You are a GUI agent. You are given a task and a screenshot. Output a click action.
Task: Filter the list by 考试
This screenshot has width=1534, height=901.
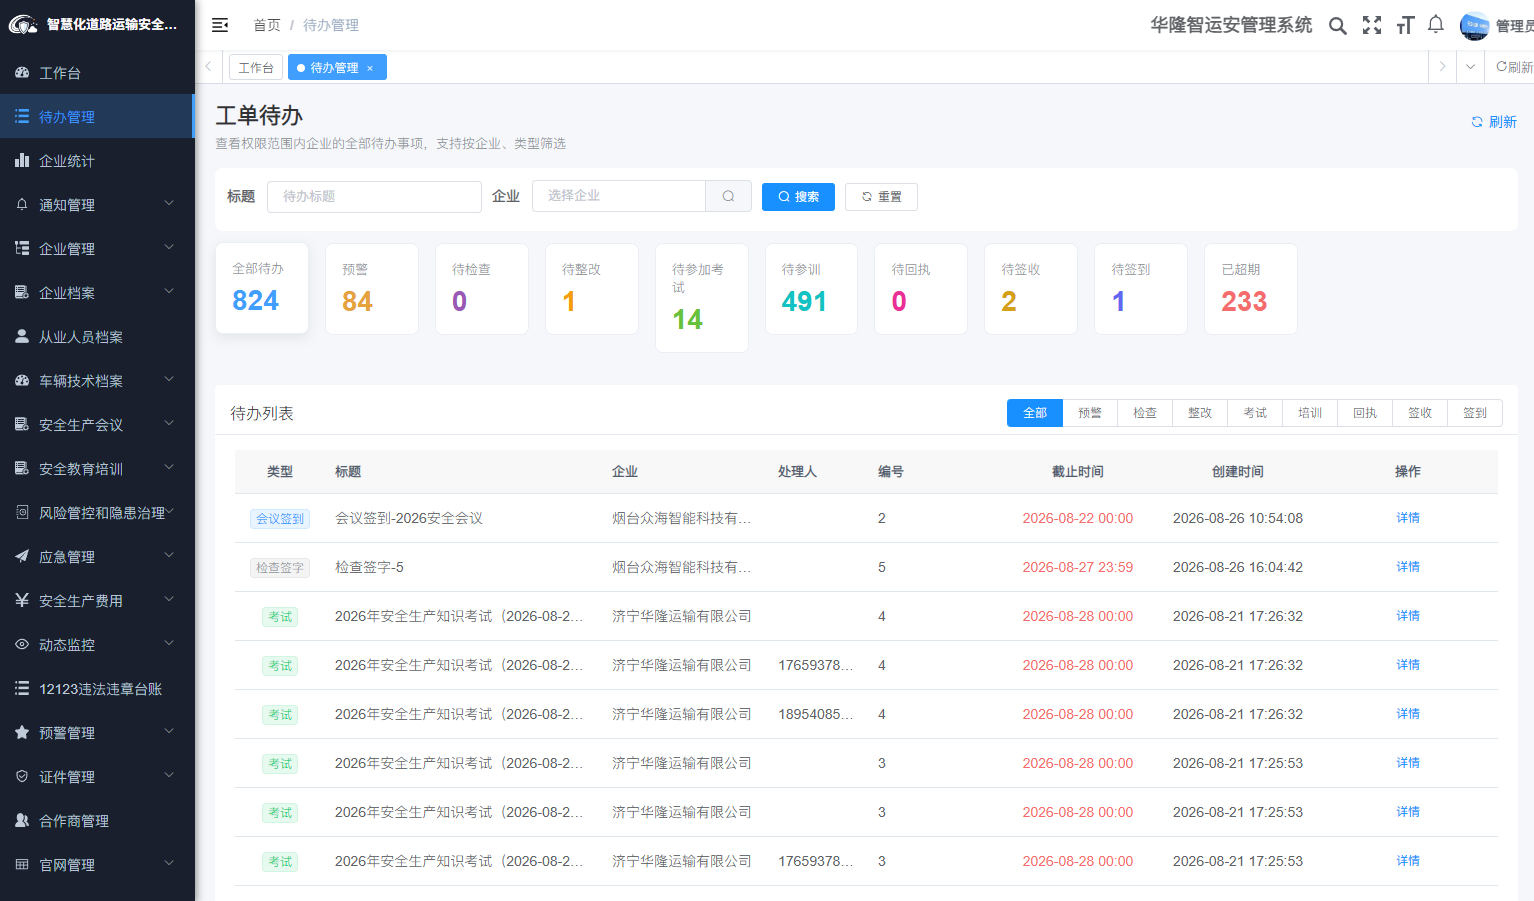(1255, 413)
